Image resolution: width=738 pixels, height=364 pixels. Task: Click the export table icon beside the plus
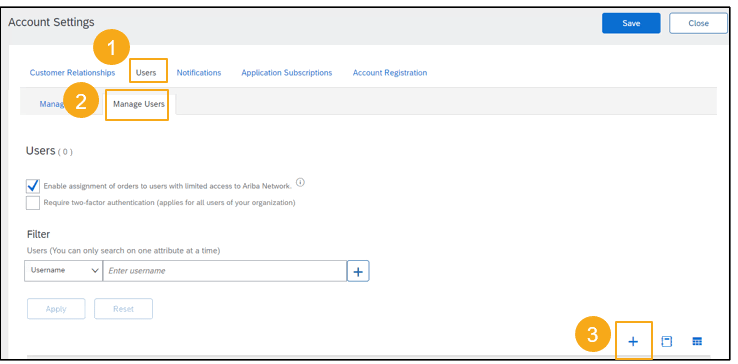pyautogui.click(x=666, y=341)
